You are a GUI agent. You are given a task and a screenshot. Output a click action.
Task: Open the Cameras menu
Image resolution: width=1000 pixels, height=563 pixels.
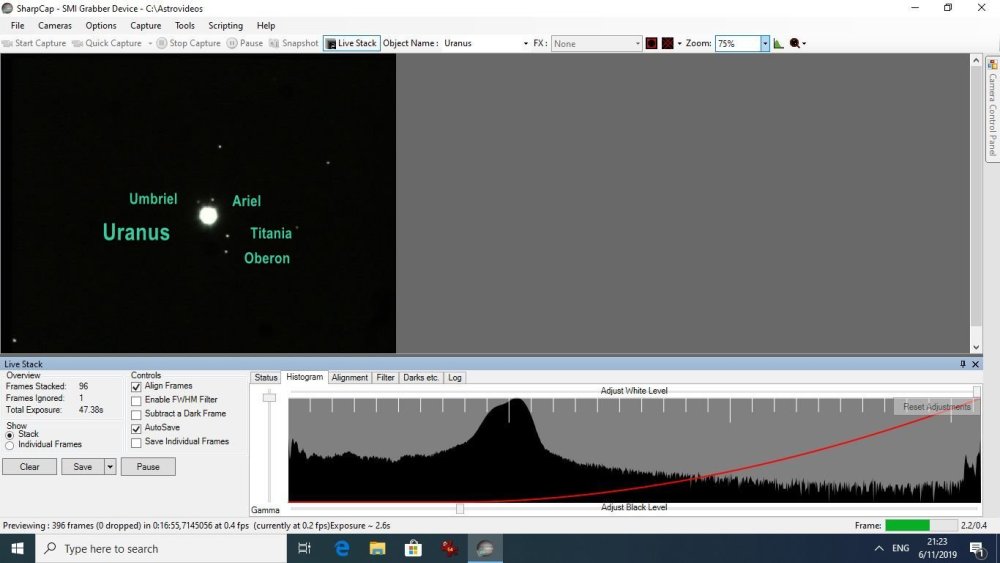click(55, 26)
